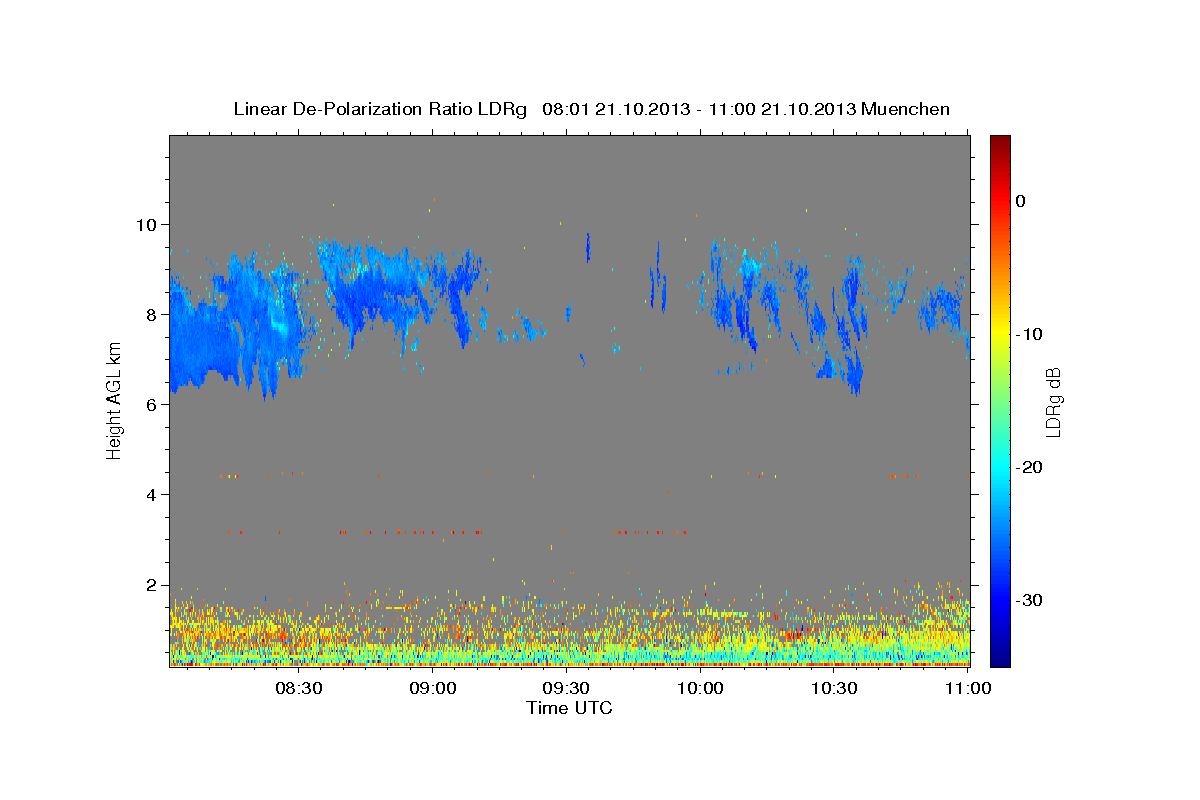This screenshot has height=800, width=1200.
Task: Select the '10:30' time axis label
Action: click(x=834, y=688)
